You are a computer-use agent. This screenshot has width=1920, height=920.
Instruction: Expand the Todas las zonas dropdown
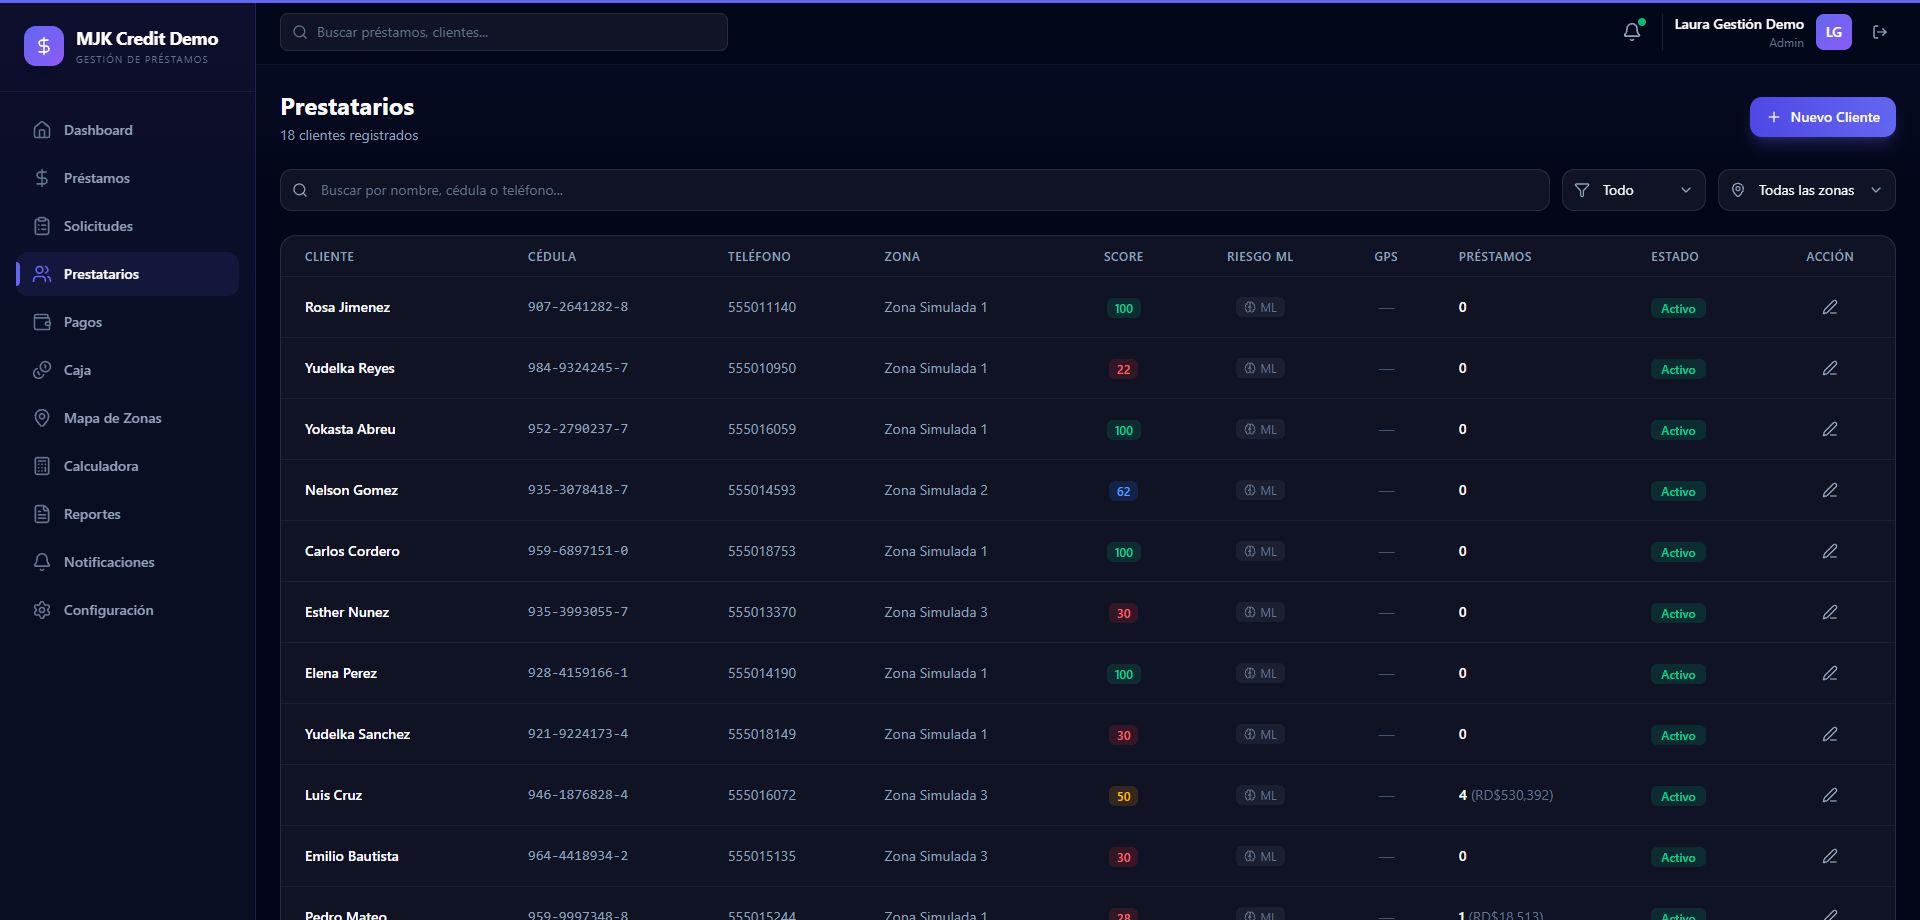pos(1806,190)
